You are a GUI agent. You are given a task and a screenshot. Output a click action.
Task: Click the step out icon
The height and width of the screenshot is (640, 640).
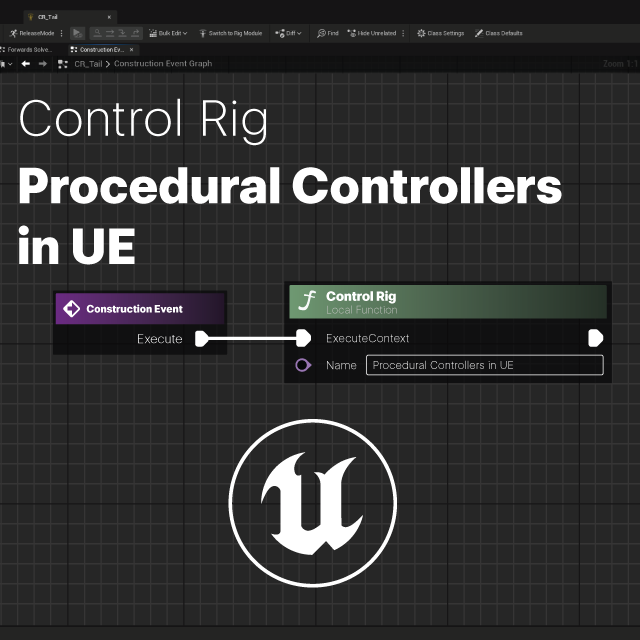point(135,33)
